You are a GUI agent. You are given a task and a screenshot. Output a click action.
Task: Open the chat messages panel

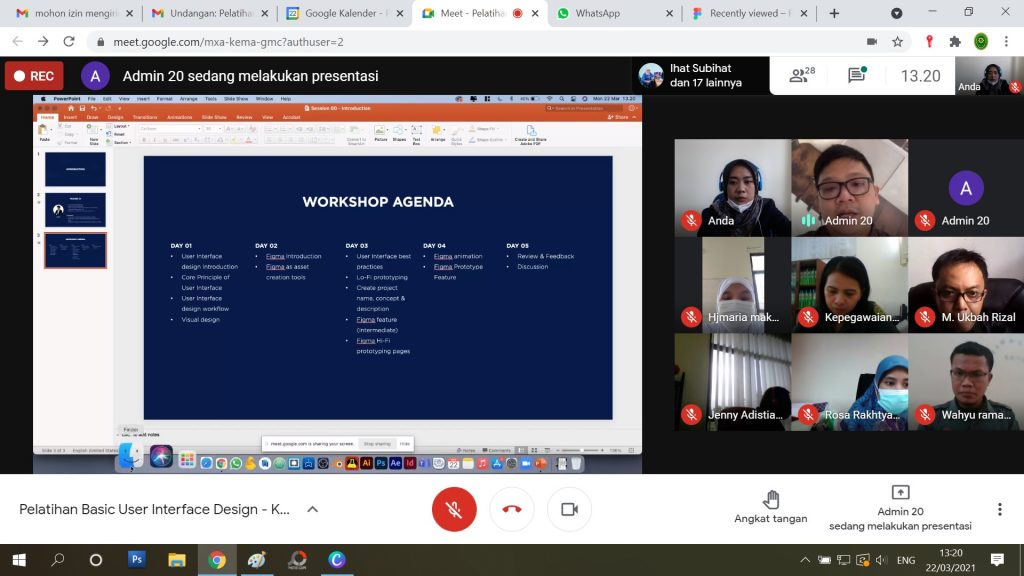tap(856, 76)
